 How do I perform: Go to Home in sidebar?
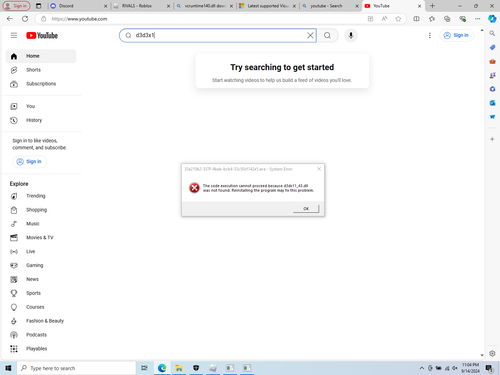click(41, 56)
